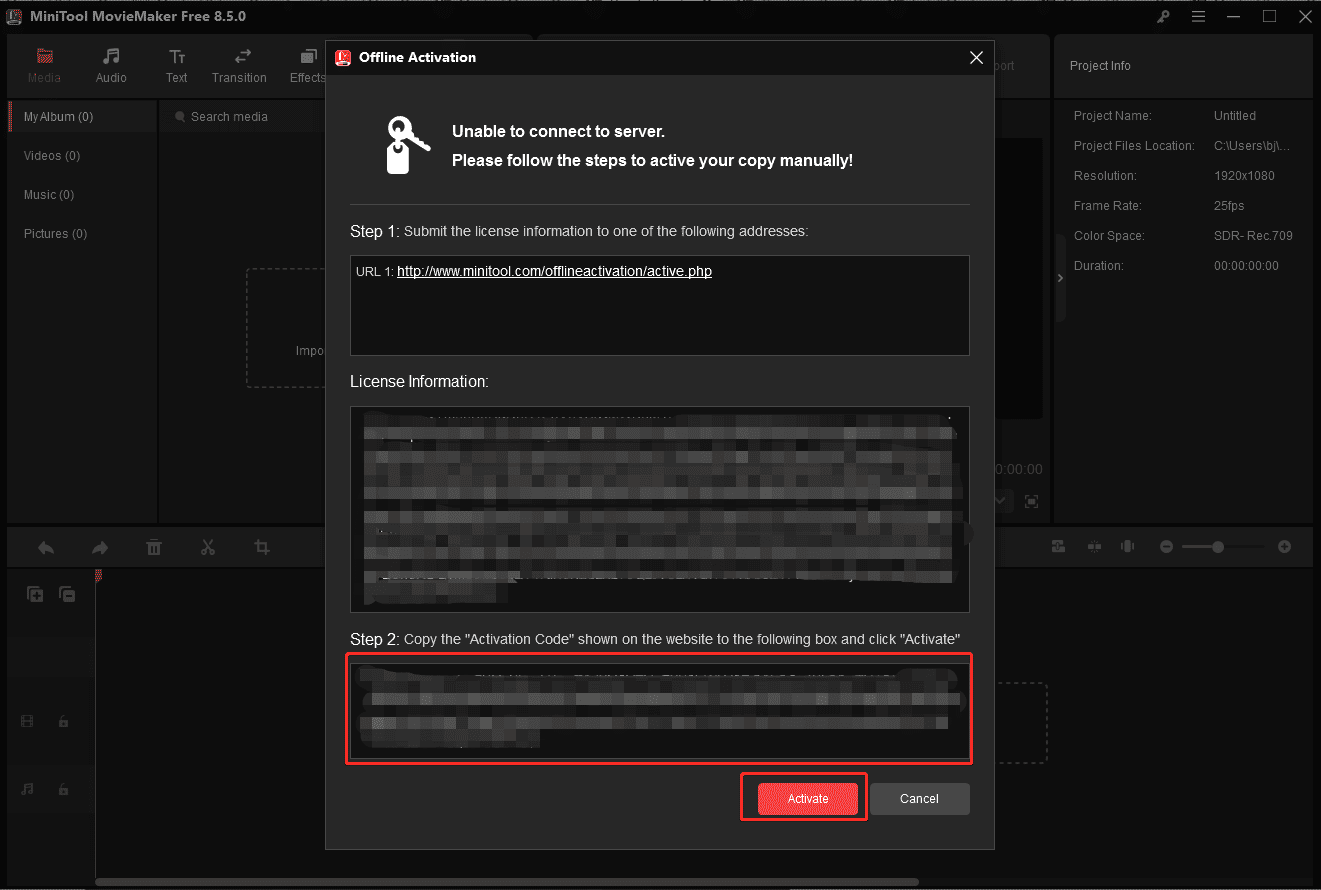Toggle the lock on the video track
The height and width of the screenshot is (890, 1321).
63,720
